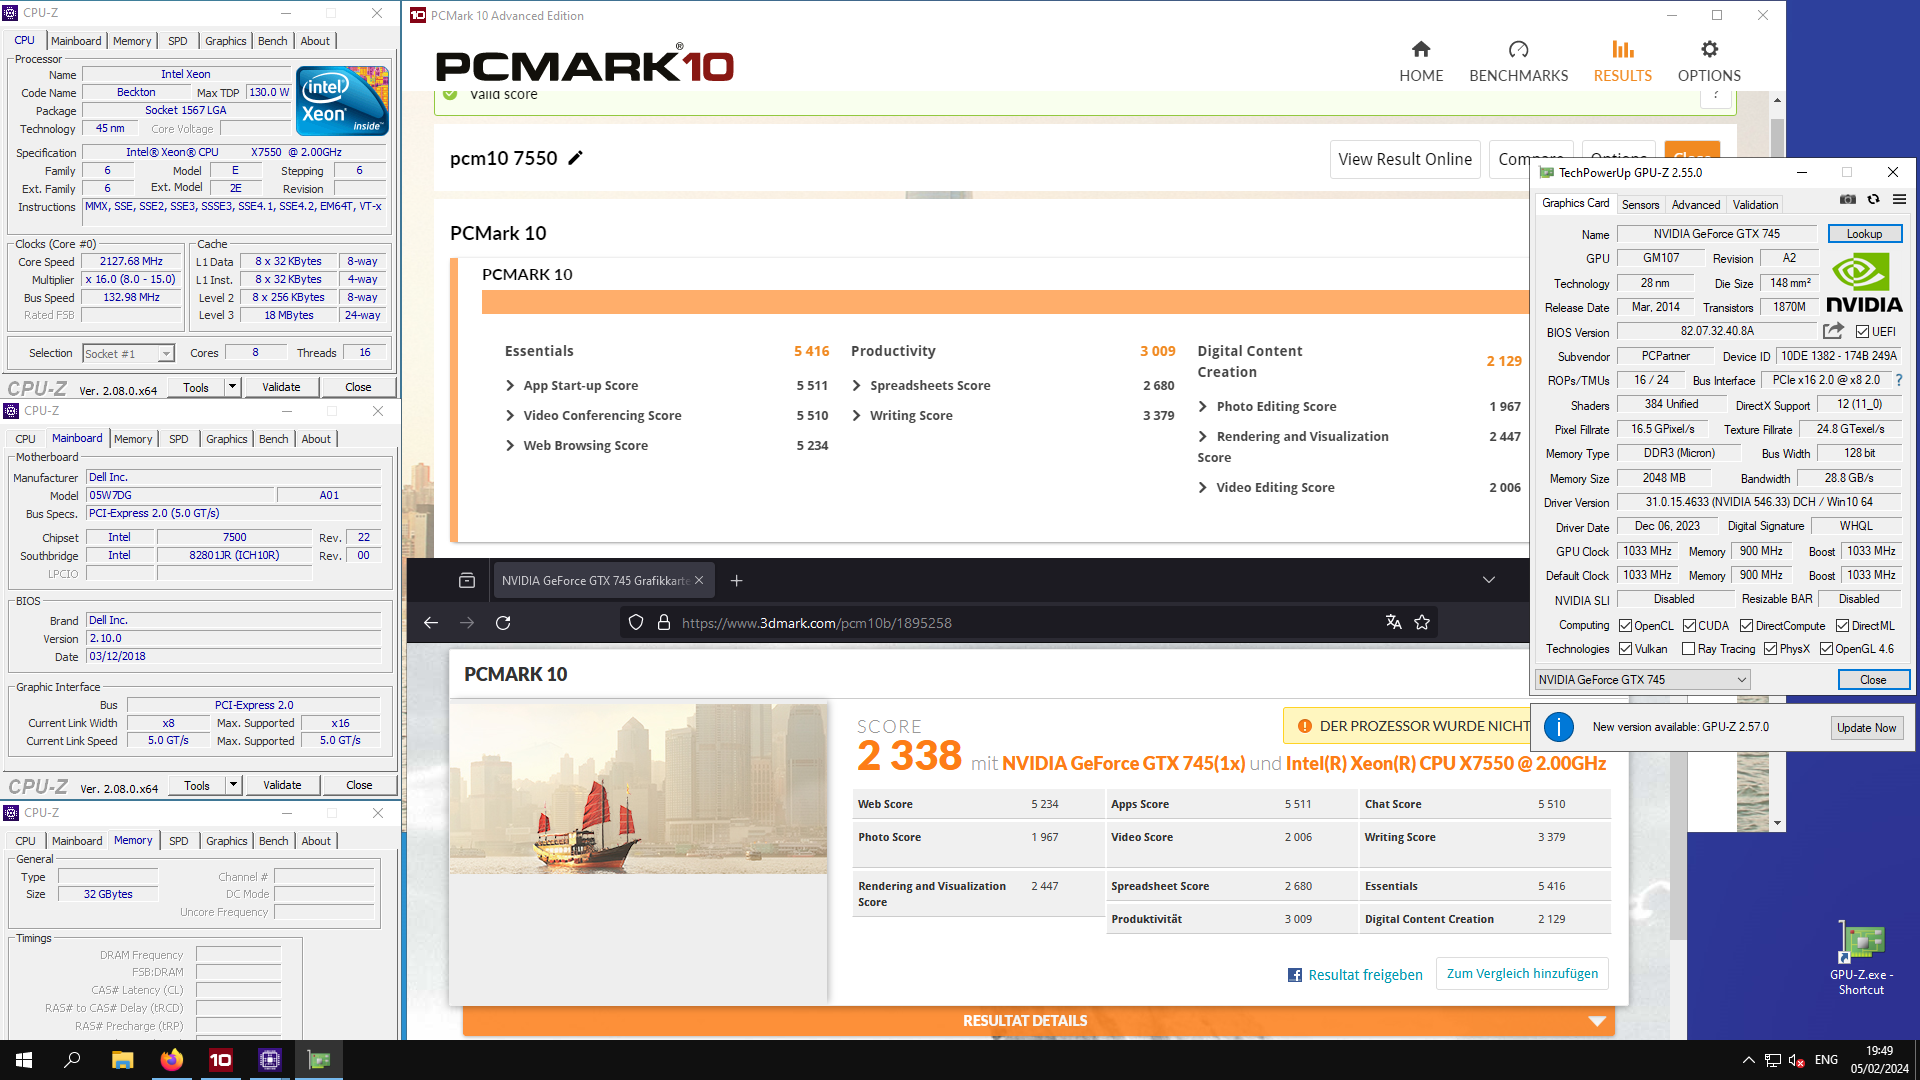Toggle the OpenGL 4.6 checkbox
This screenshot has height=1080, width=1920.
point(1826,648)
